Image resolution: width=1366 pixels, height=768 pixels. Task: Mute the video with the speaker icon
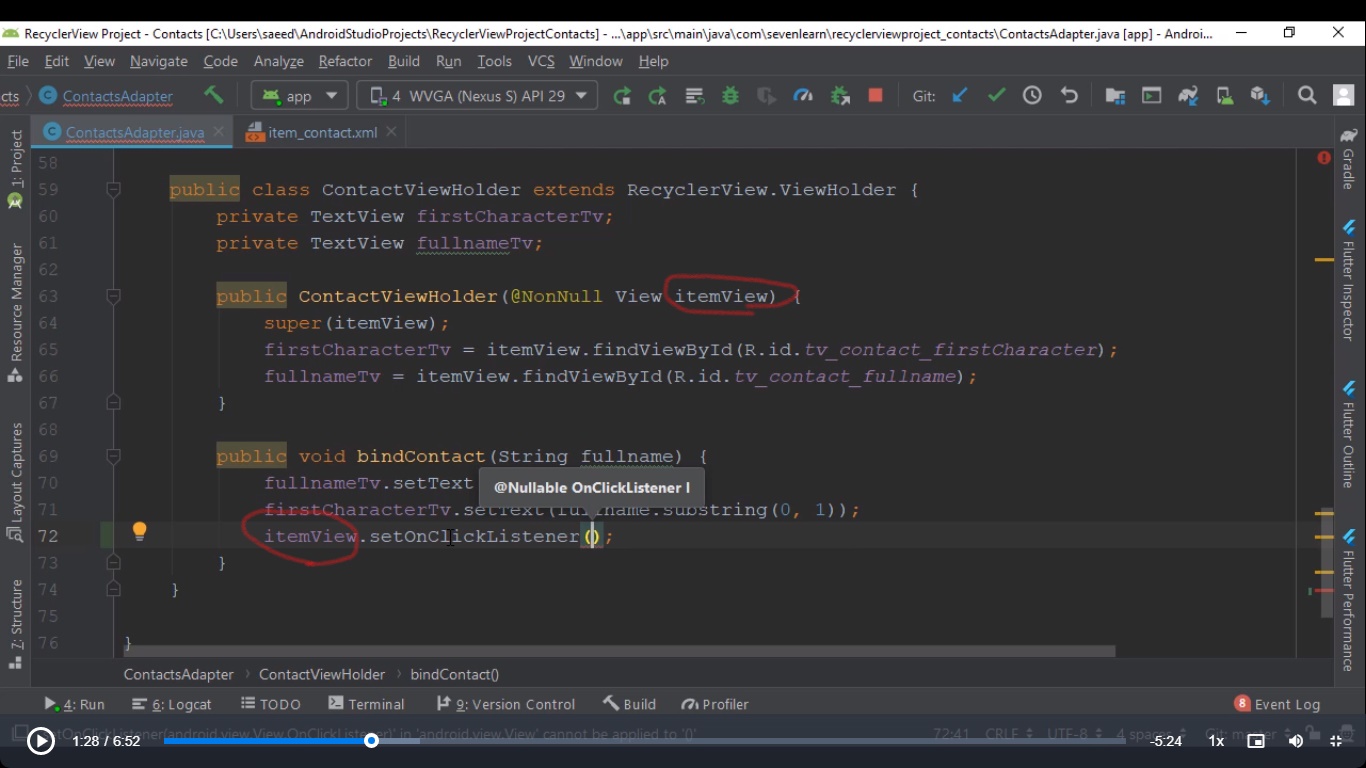tap(1295, 741)
